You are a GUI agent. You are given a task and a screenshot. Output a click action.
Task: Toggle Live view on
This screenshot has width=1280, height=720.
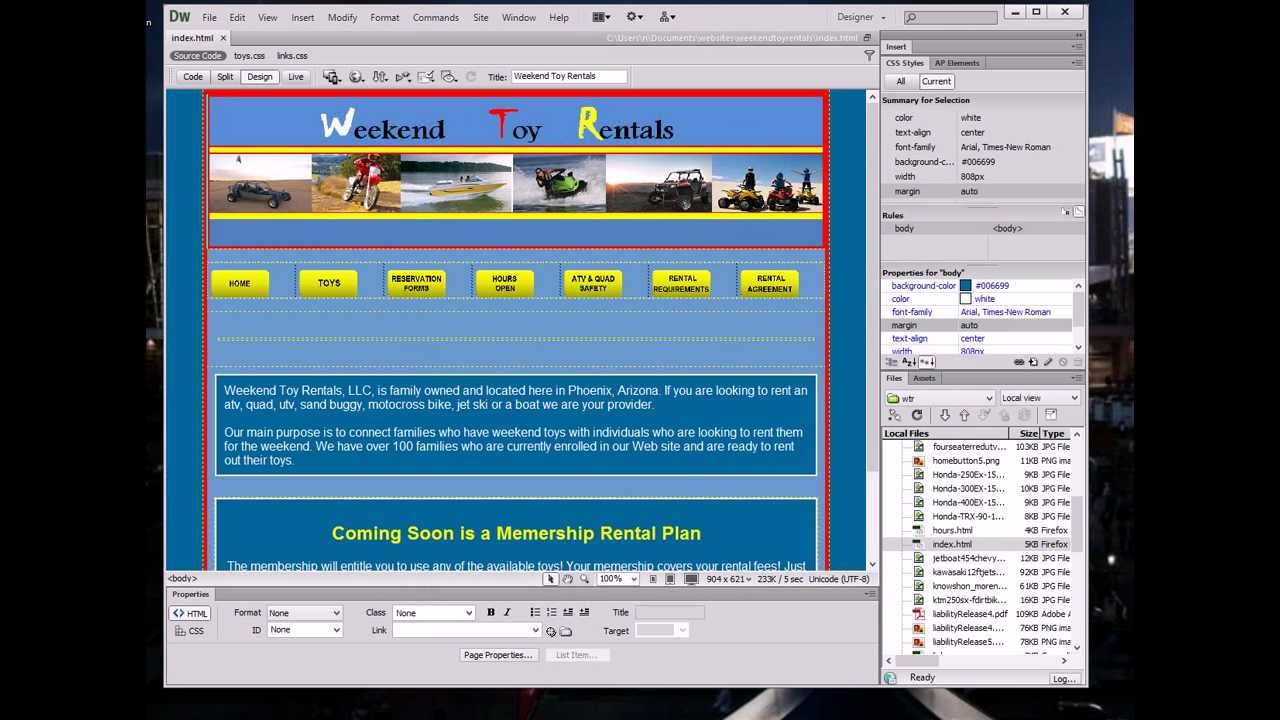tap(296, 77)
